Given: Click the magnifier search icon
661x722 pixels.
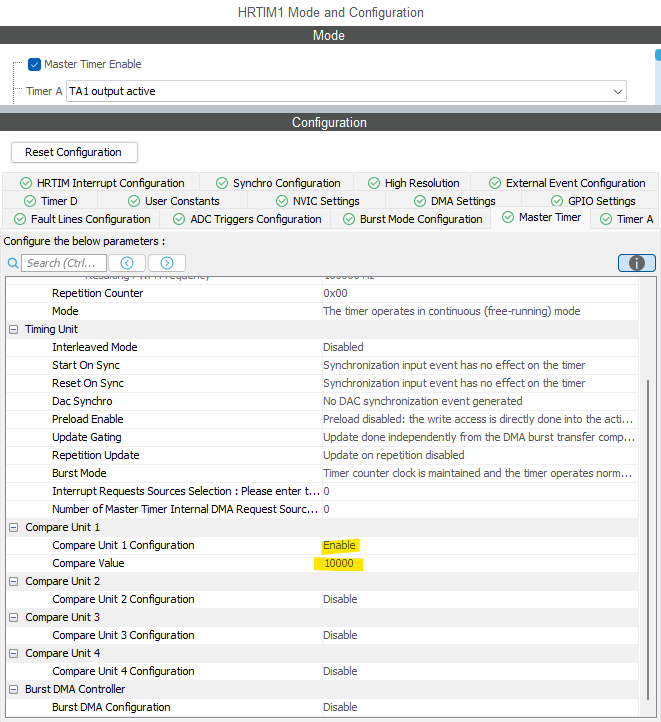Looking at the screenshot, I should (x=13, y=263).
